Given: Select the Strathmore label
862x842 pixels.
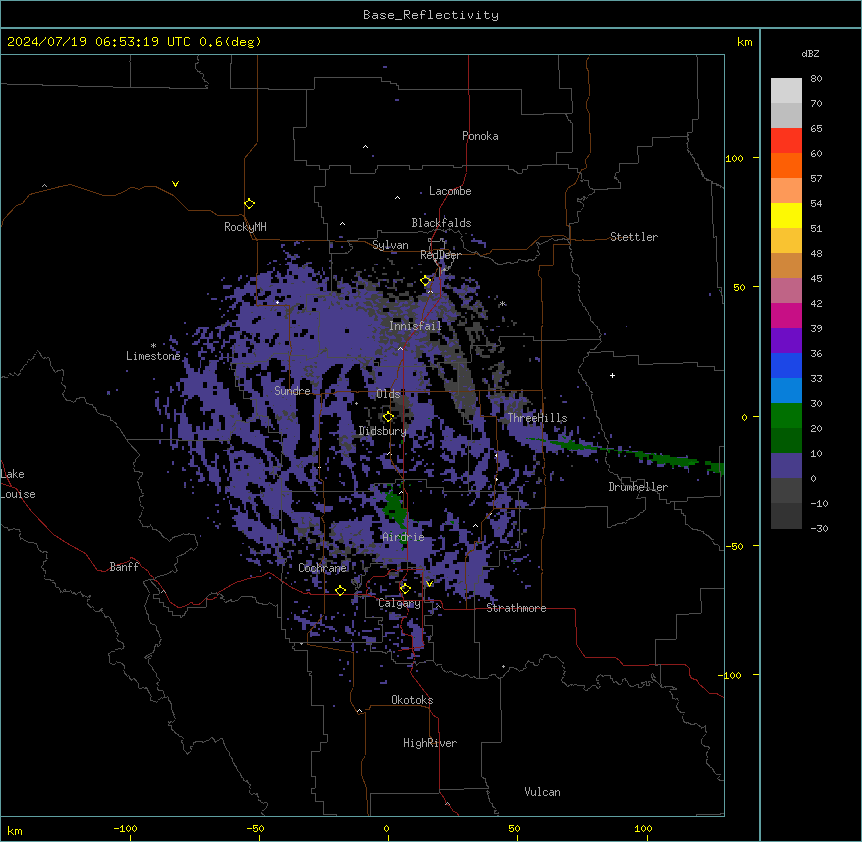Looking at the screenshot, I should [516, 608].
